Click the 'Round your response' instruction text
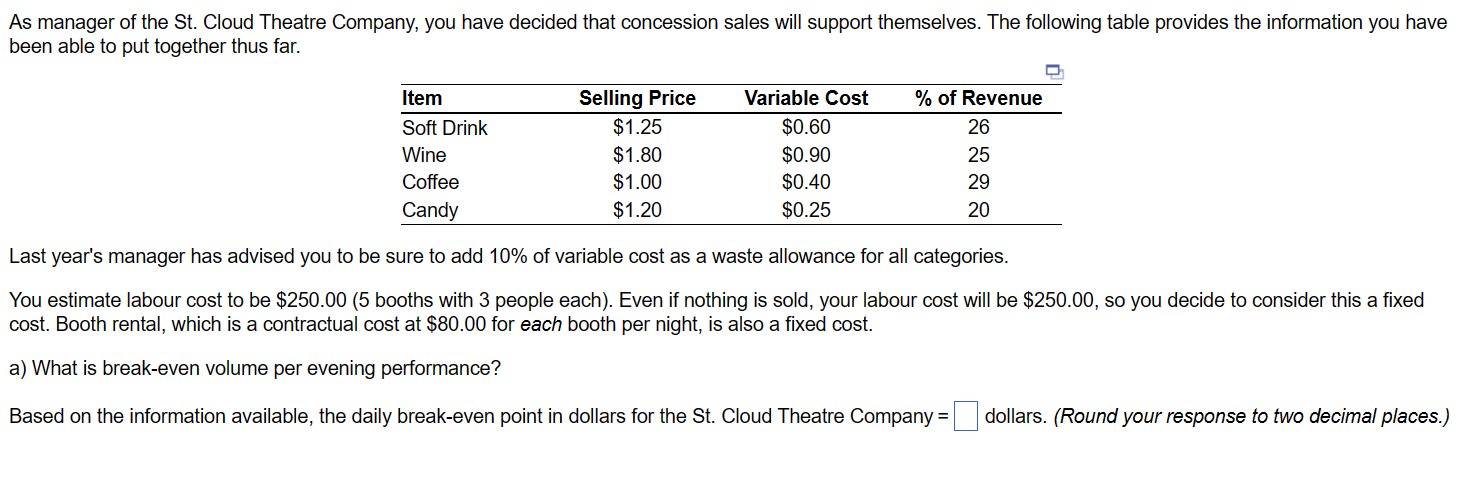The height and width of the screenshot is (498, 1463). pos(1251,416)
